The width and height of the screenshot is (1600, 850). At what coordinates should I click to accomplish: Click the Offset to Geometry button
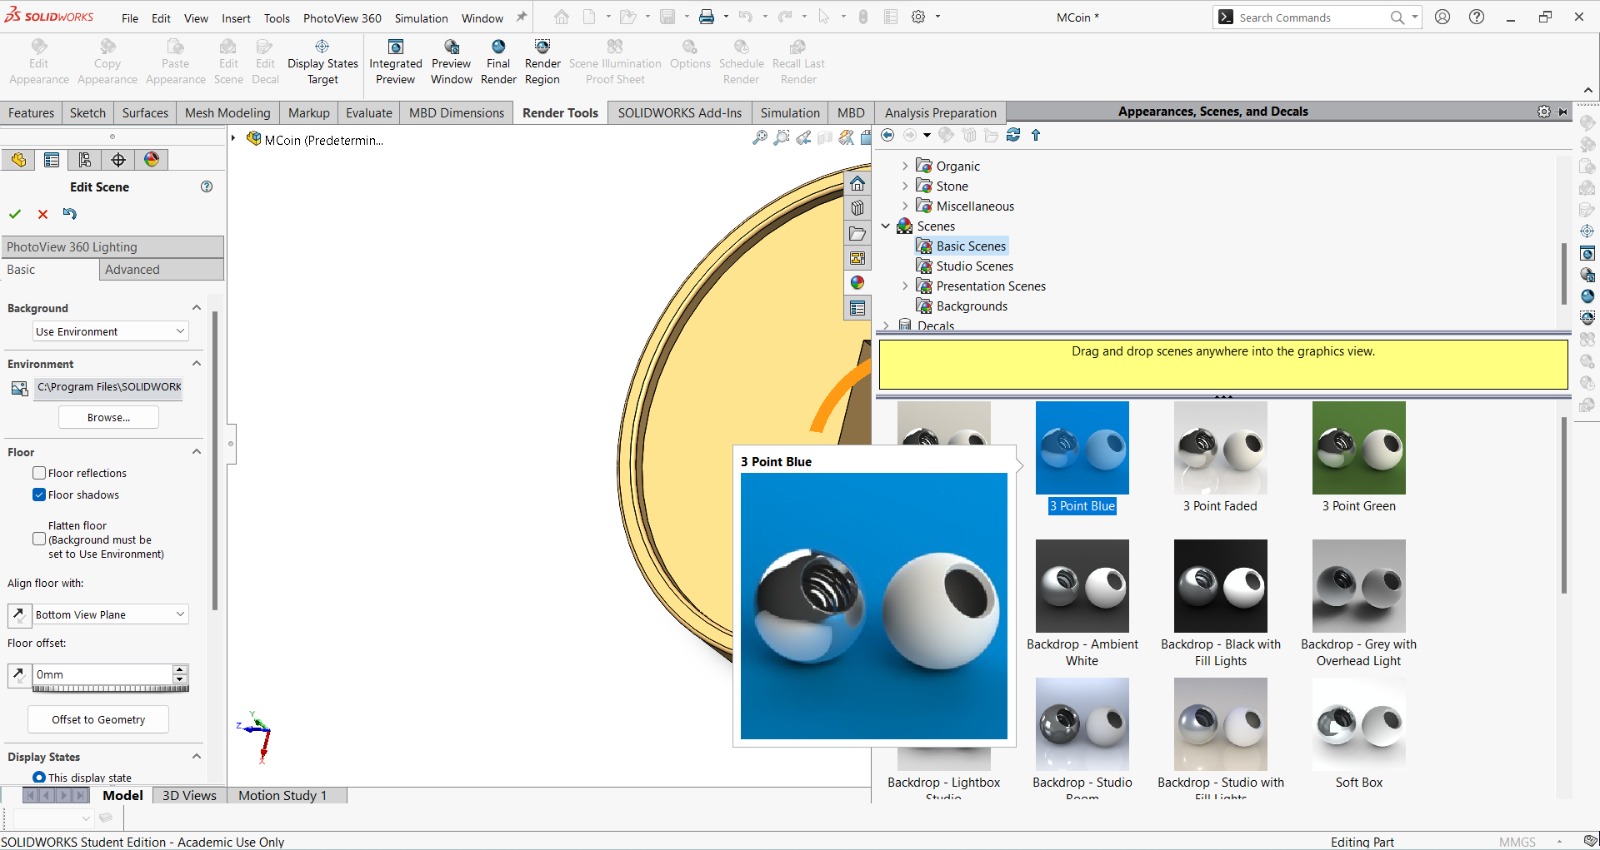98,719
